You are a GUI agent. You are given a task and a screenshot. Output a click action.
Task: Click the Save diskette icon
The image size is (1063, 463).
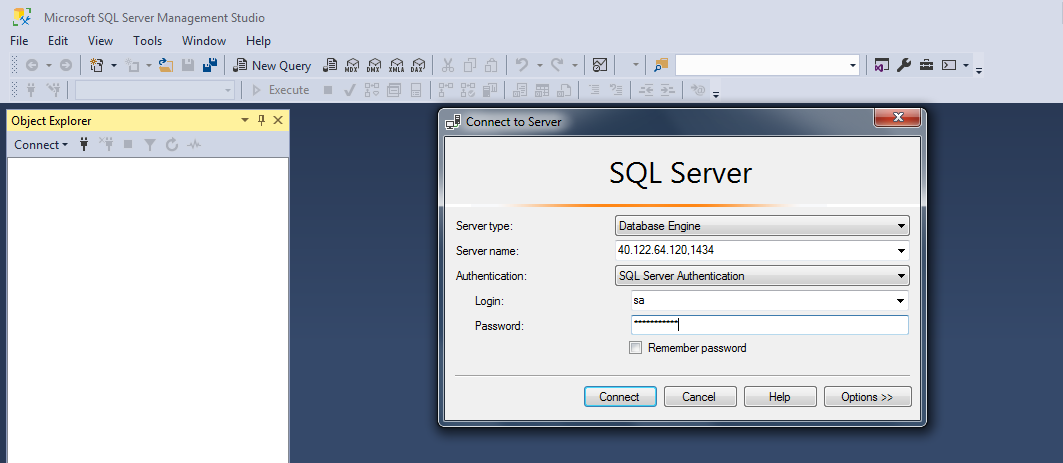pyautogui.click(x=188, y=65)
